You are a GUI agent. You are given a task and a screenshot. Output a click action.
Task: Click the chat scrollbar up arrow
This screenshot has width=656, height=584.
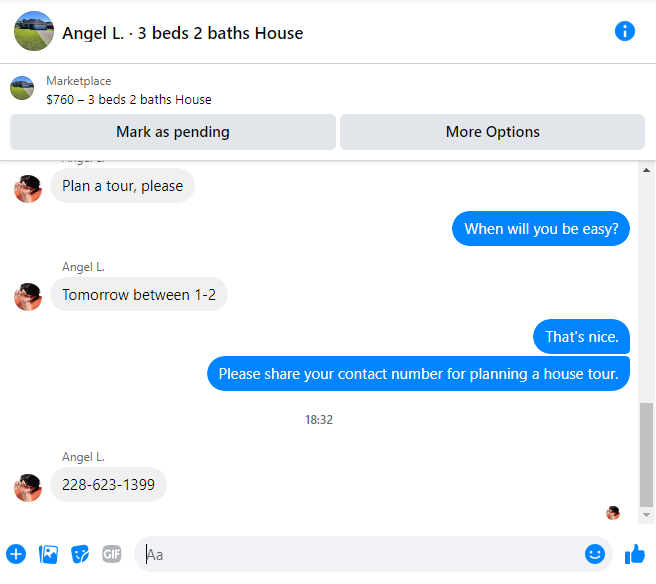coord(646,170)
